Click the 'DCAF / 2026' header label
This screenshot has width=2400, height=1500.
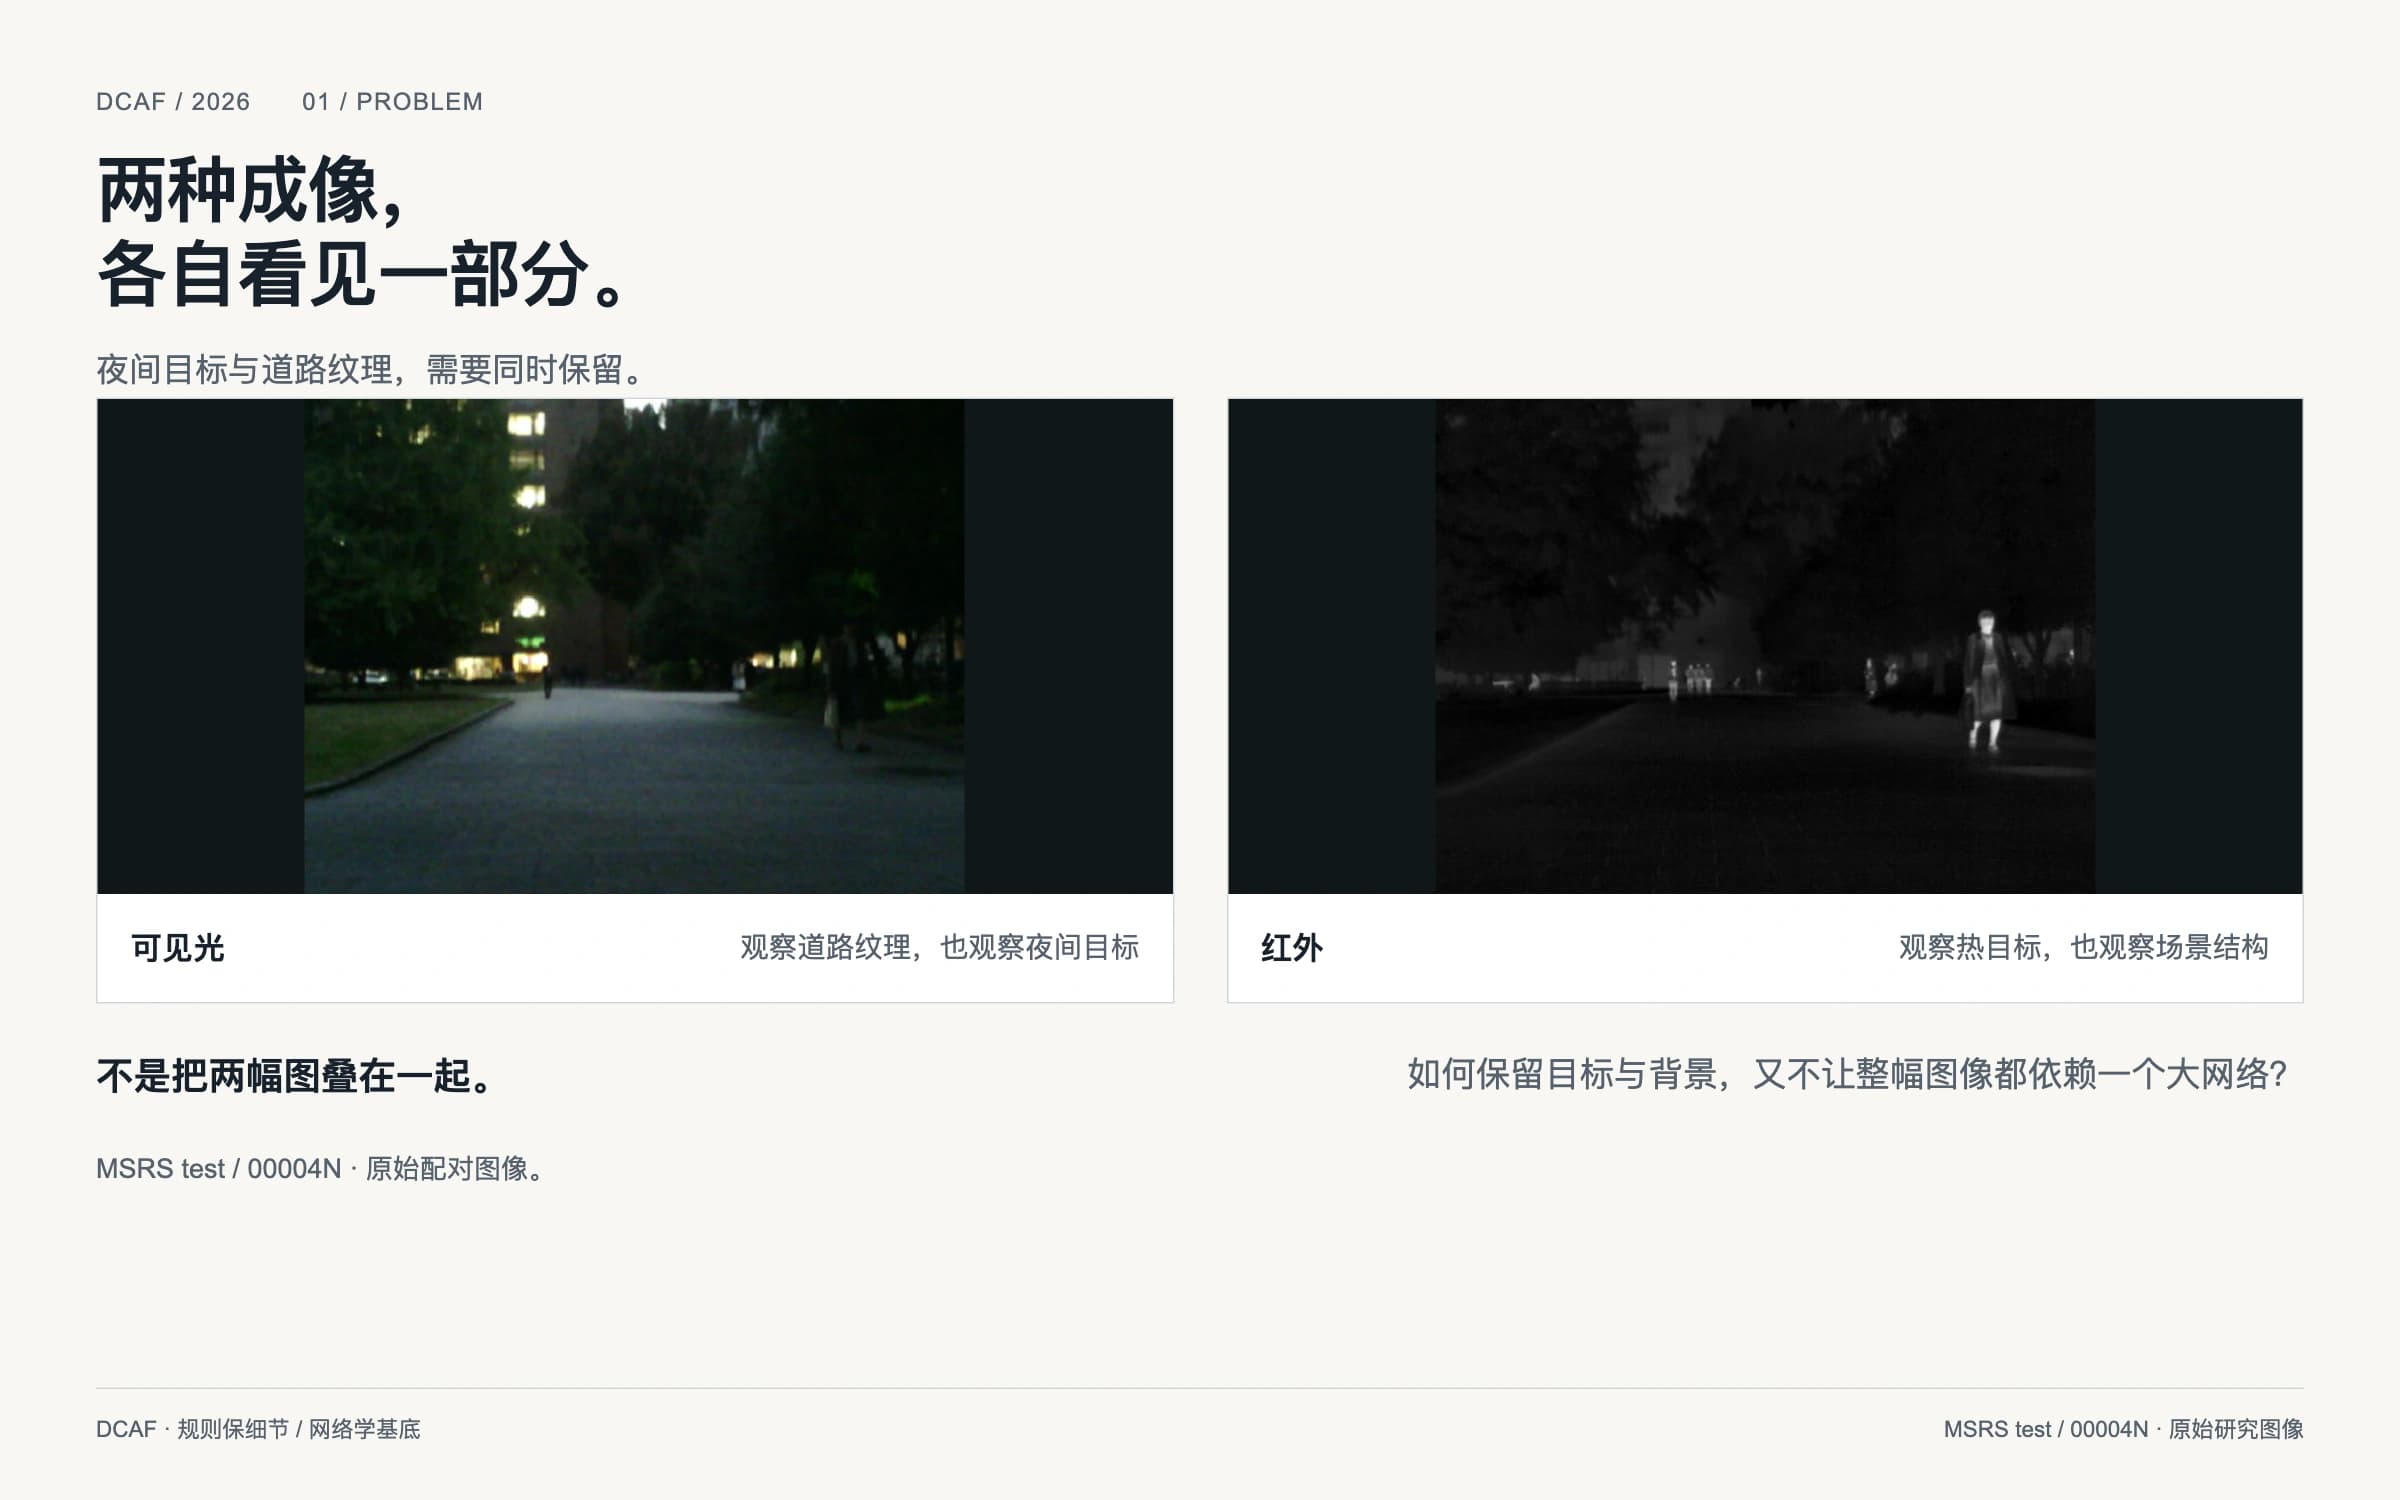173,102
